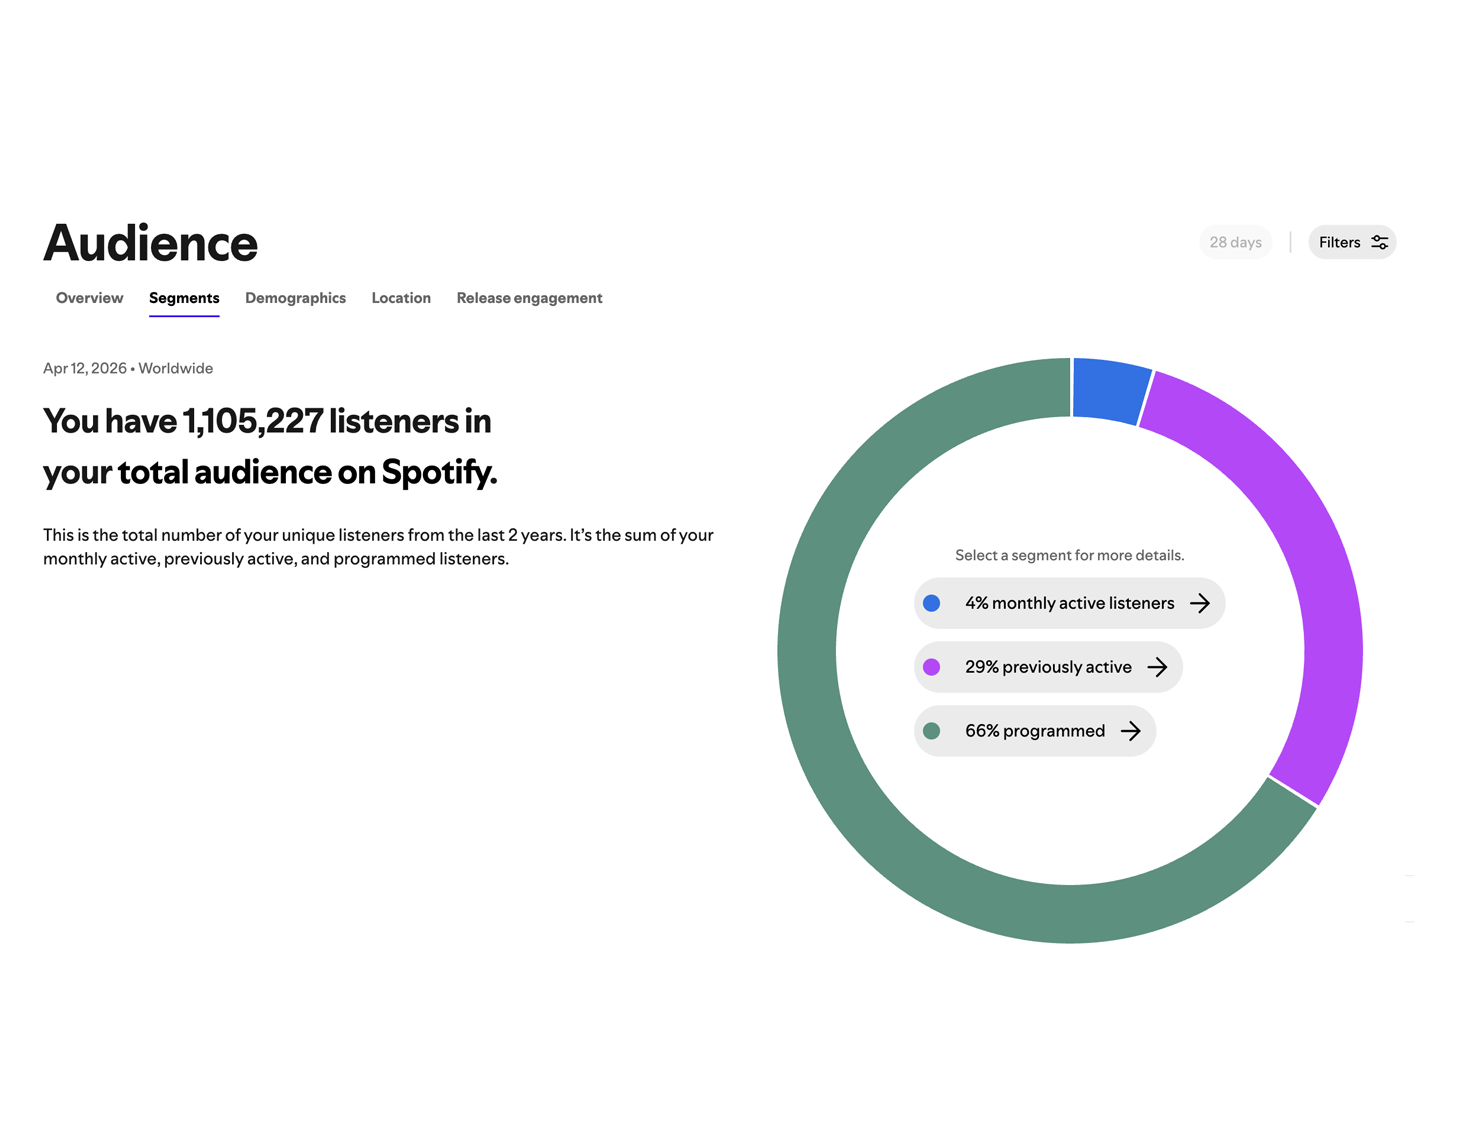Switch to the Demographics tab
This screenshot has width=1463, height=1143.
pyautogui.click(x=295, y=298)
